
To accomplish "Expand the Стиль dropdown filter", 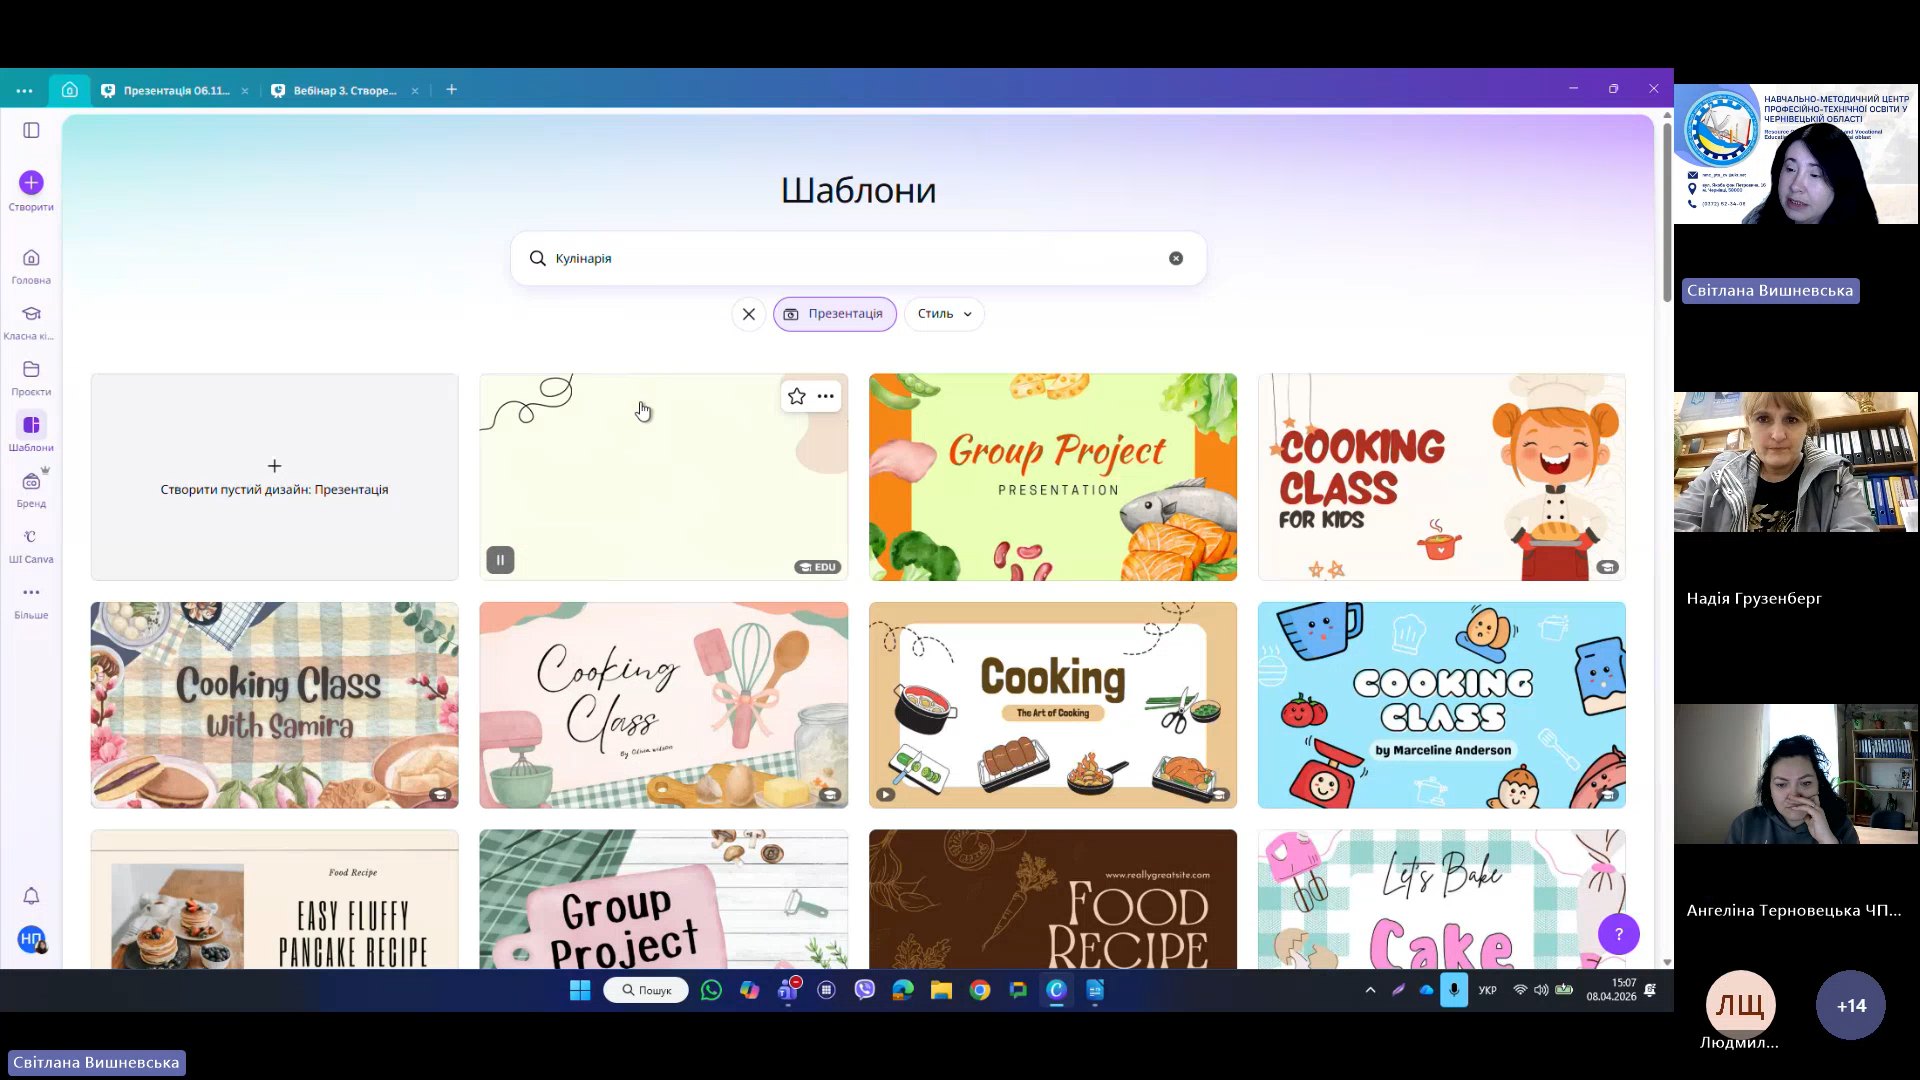I will 944,314.
